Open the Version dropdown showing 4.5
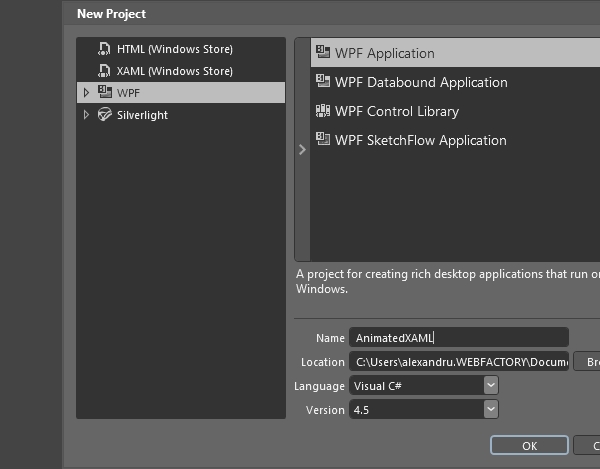The height and width of the screenshot is (469, 600). coord(490,409)
